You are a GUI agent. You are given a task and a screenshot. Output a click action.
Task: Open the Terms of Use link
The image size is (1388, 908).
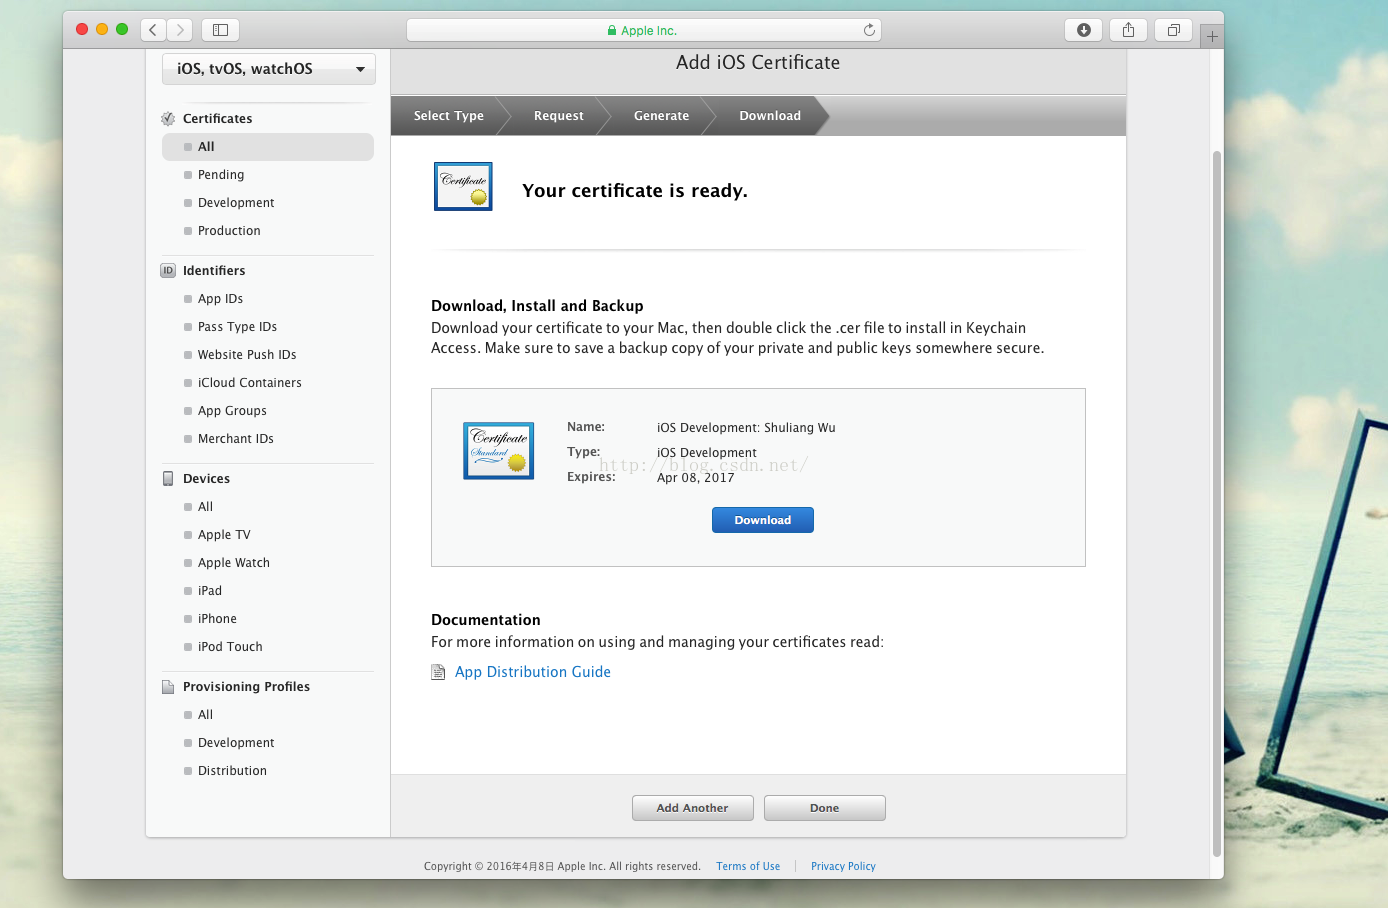click(748, 866)
